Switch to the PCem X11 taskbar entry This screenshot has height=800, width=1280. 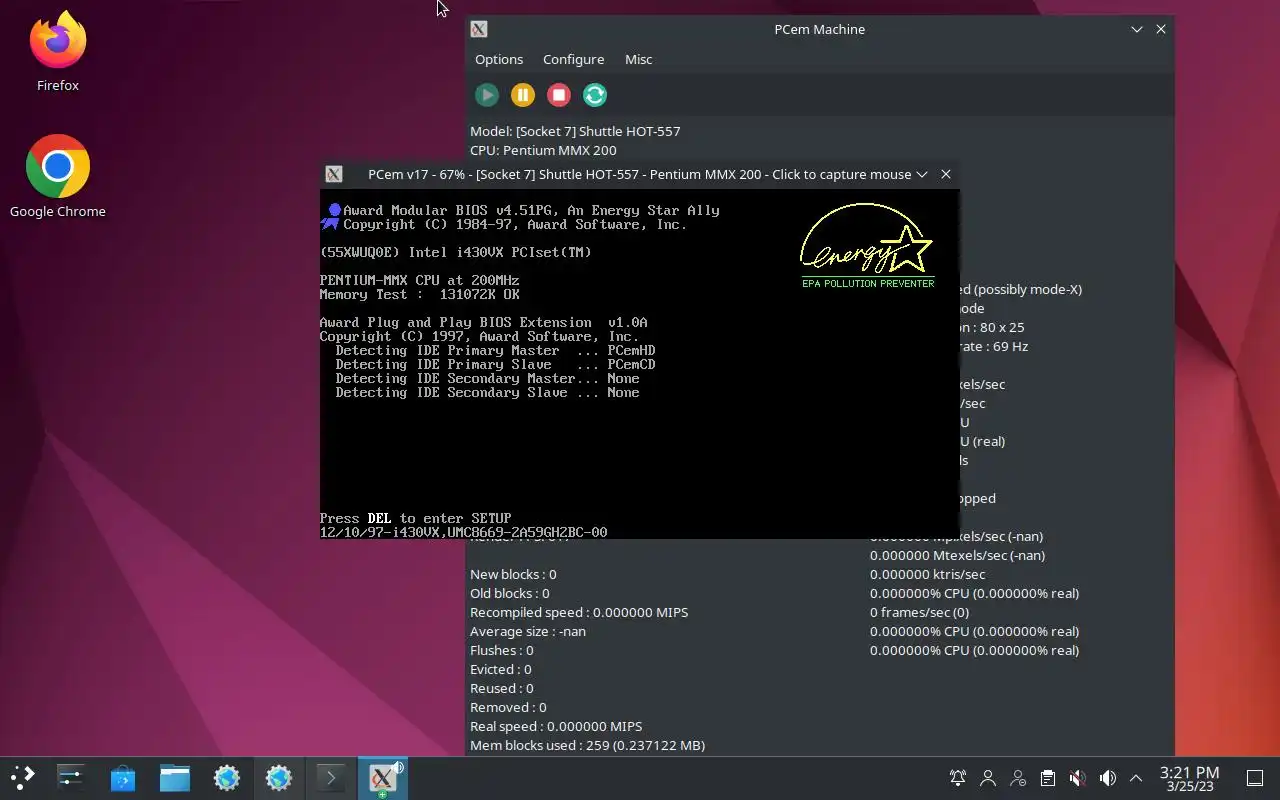pyautogui.click(x=382, y=777)
